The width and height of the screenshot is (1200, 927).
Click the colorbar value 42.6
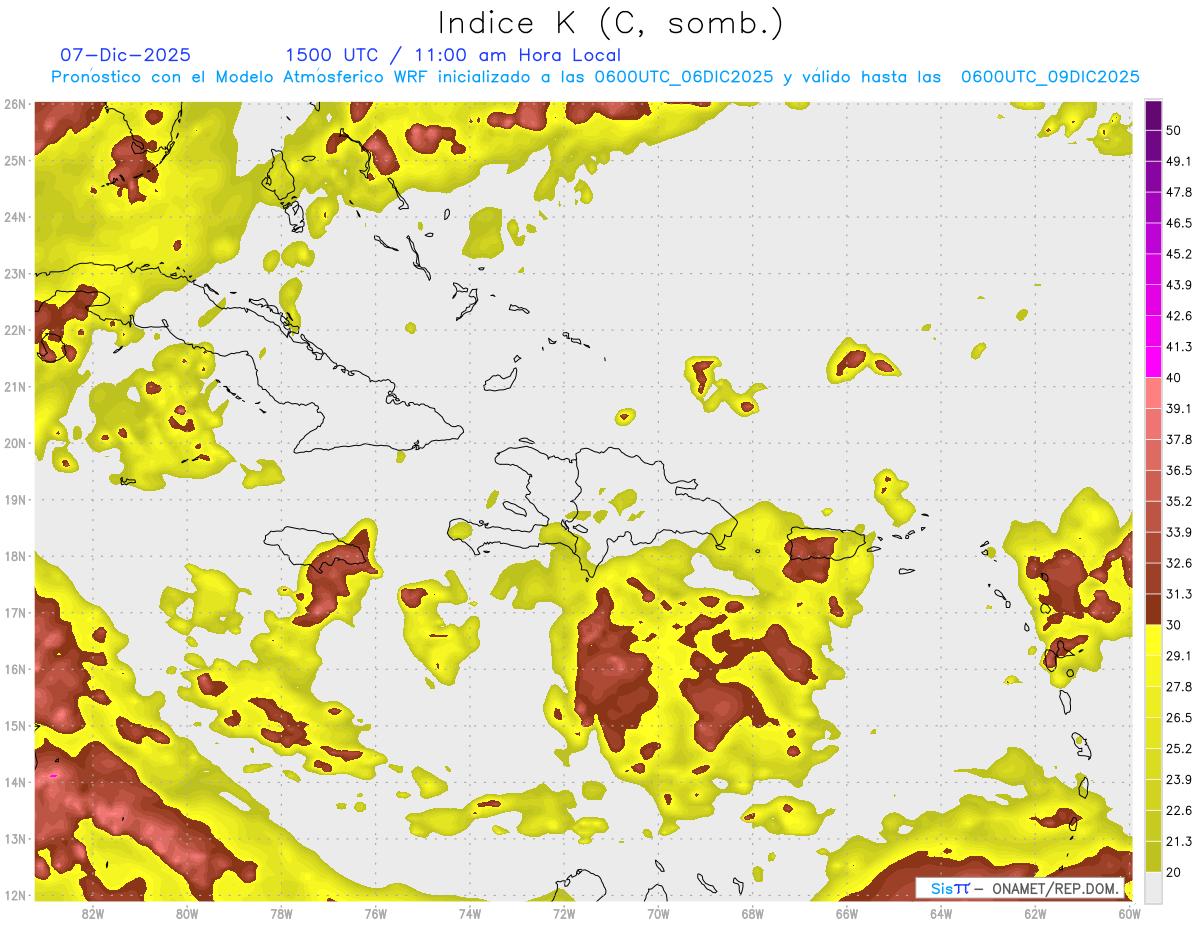(1179, 315)
